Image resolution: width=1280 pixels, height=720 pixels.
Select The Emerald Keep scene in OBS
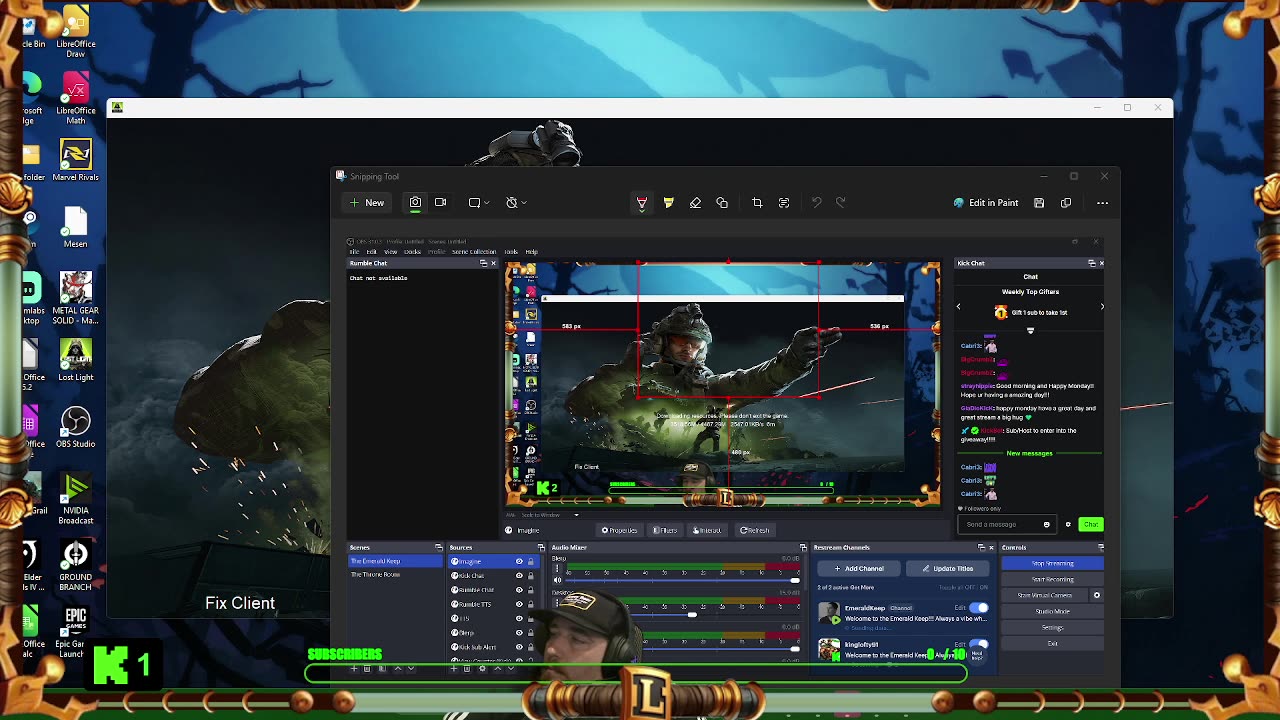395,561
